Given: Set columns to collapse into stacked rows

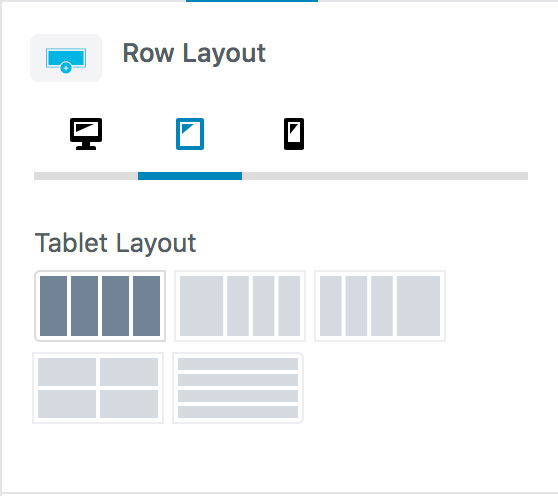Looking at the screenshot, I should pos(238,388).
